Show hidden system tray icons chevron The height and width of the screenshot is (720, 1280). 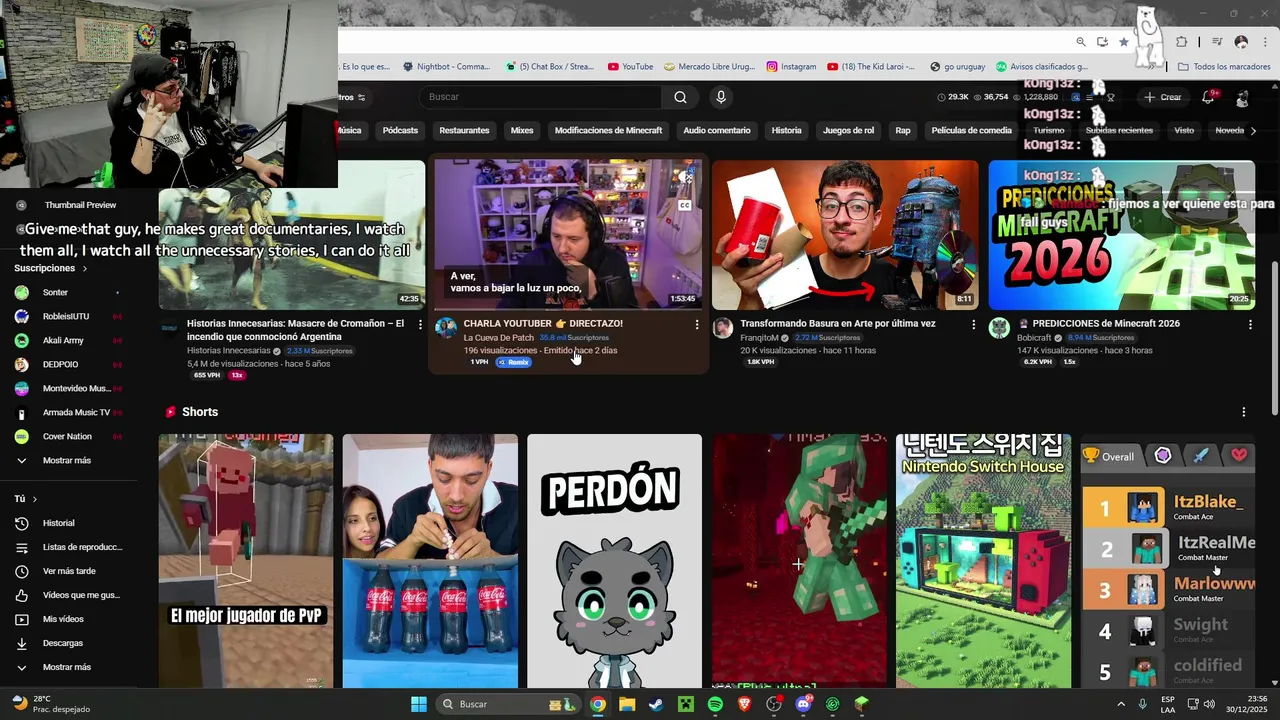coord(1123,704)
